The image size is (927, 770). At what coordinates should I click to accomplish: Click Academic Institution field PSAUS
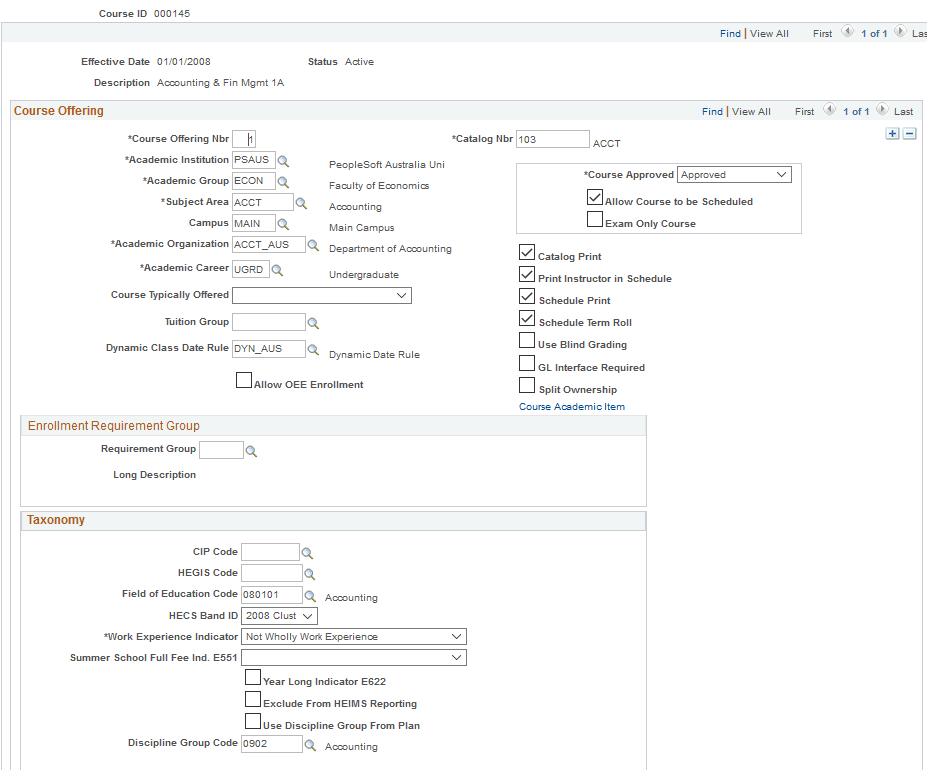click(254, 160)
